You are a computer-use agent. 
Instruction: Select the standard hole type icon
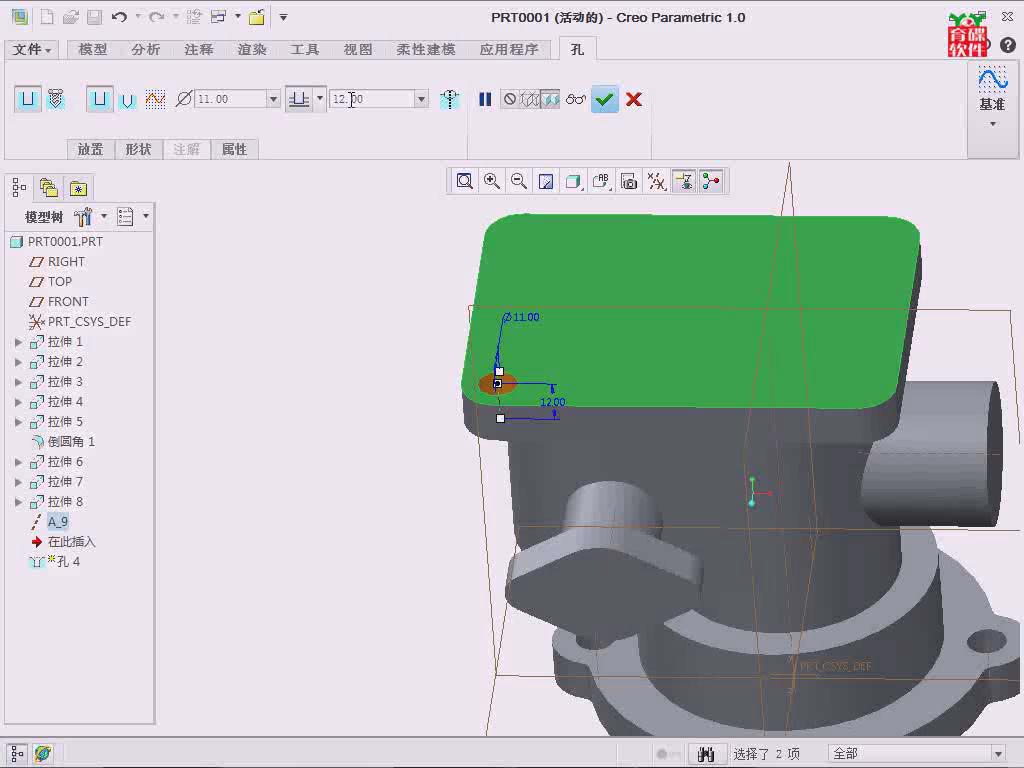[57, 99]
